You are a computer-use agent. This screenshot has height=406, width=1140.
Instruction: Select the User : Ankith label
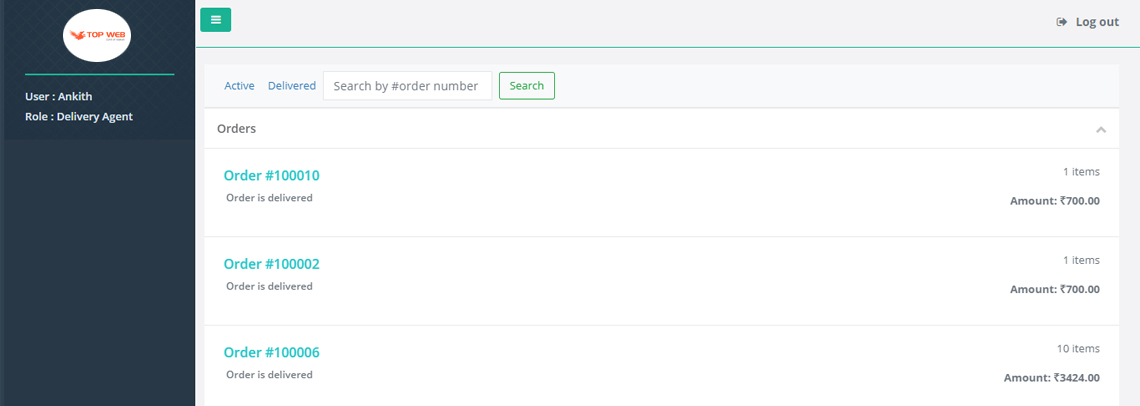coord(58,96)
